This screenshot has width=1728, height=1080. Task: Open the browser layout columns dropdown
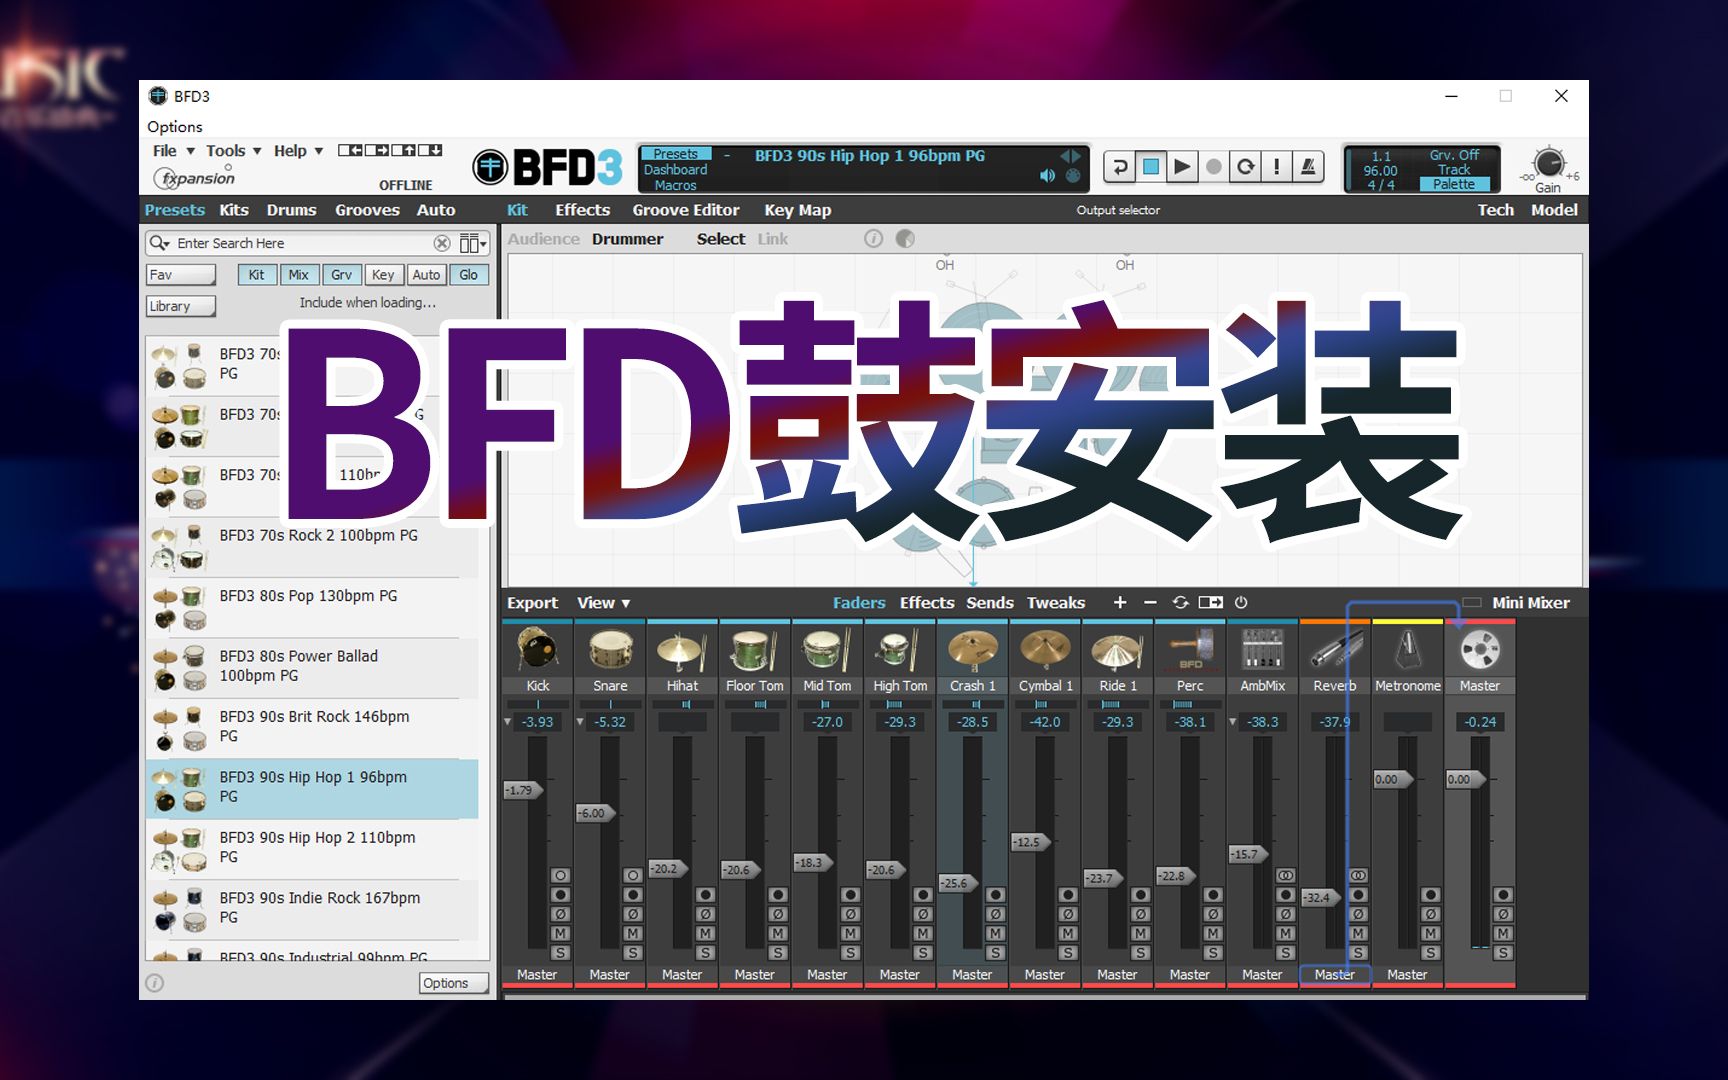click(x=473, y=243)
